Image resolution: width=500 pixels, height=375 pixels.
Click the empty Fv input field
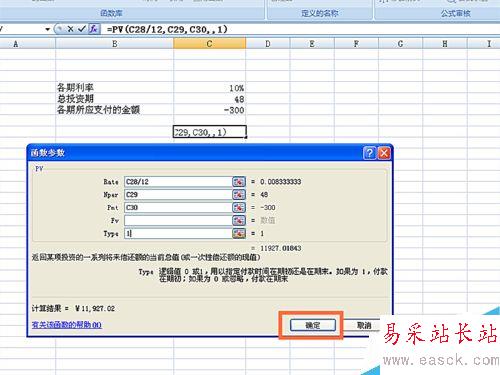click(178, 220)
